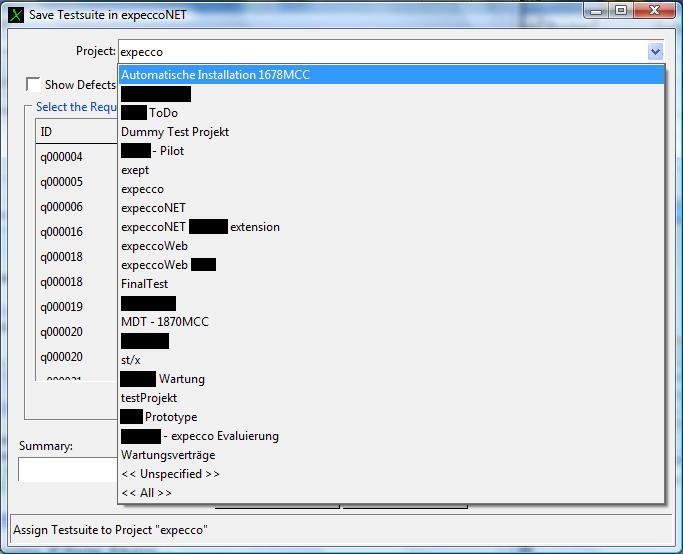
Task: Select 'FinalTest' from dropdown list
Action: [144, 284]
